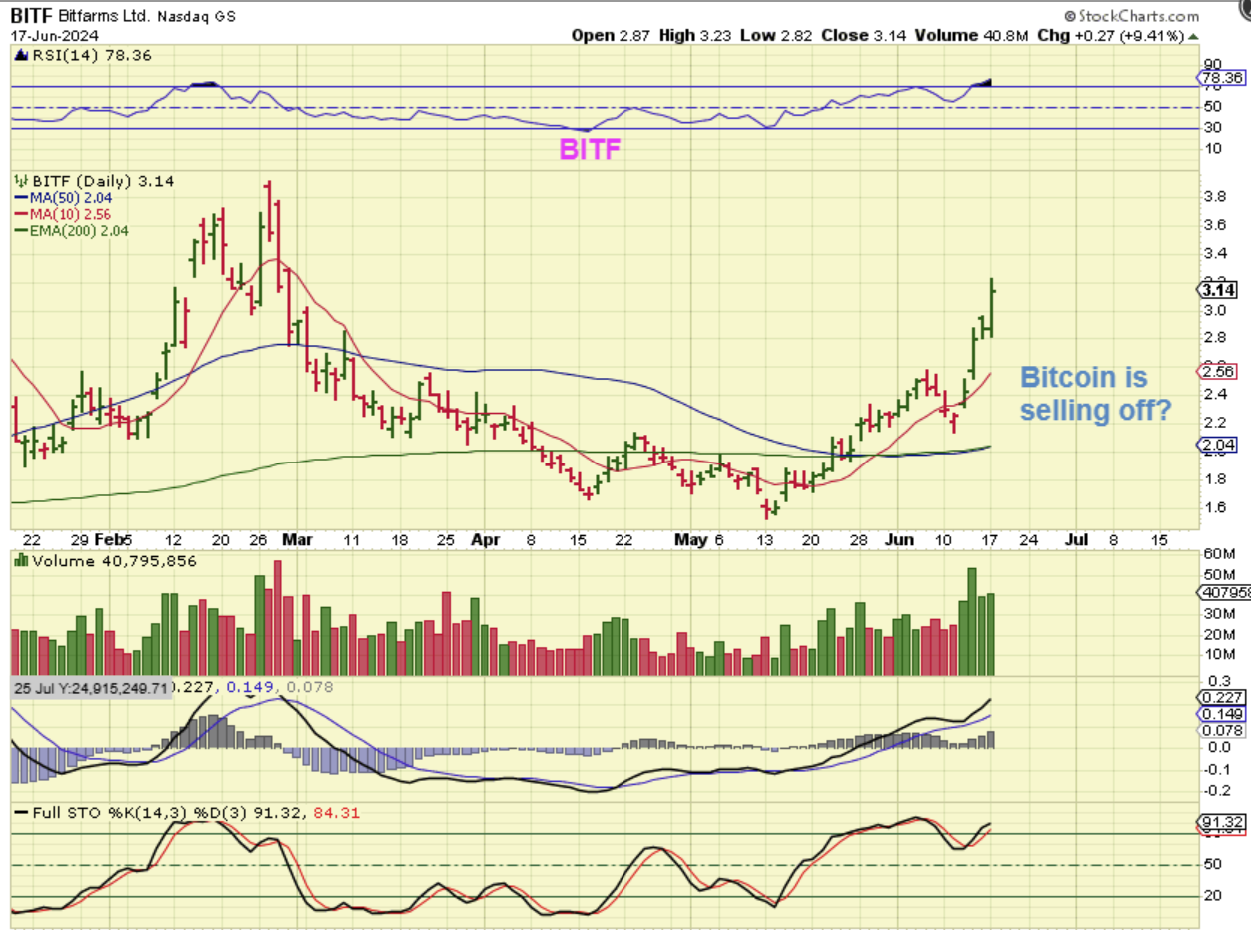Click the 'Bitcoin is selling off?' annotation
The height and width of the screenshot is (930, 1251).
[1097, 393]
